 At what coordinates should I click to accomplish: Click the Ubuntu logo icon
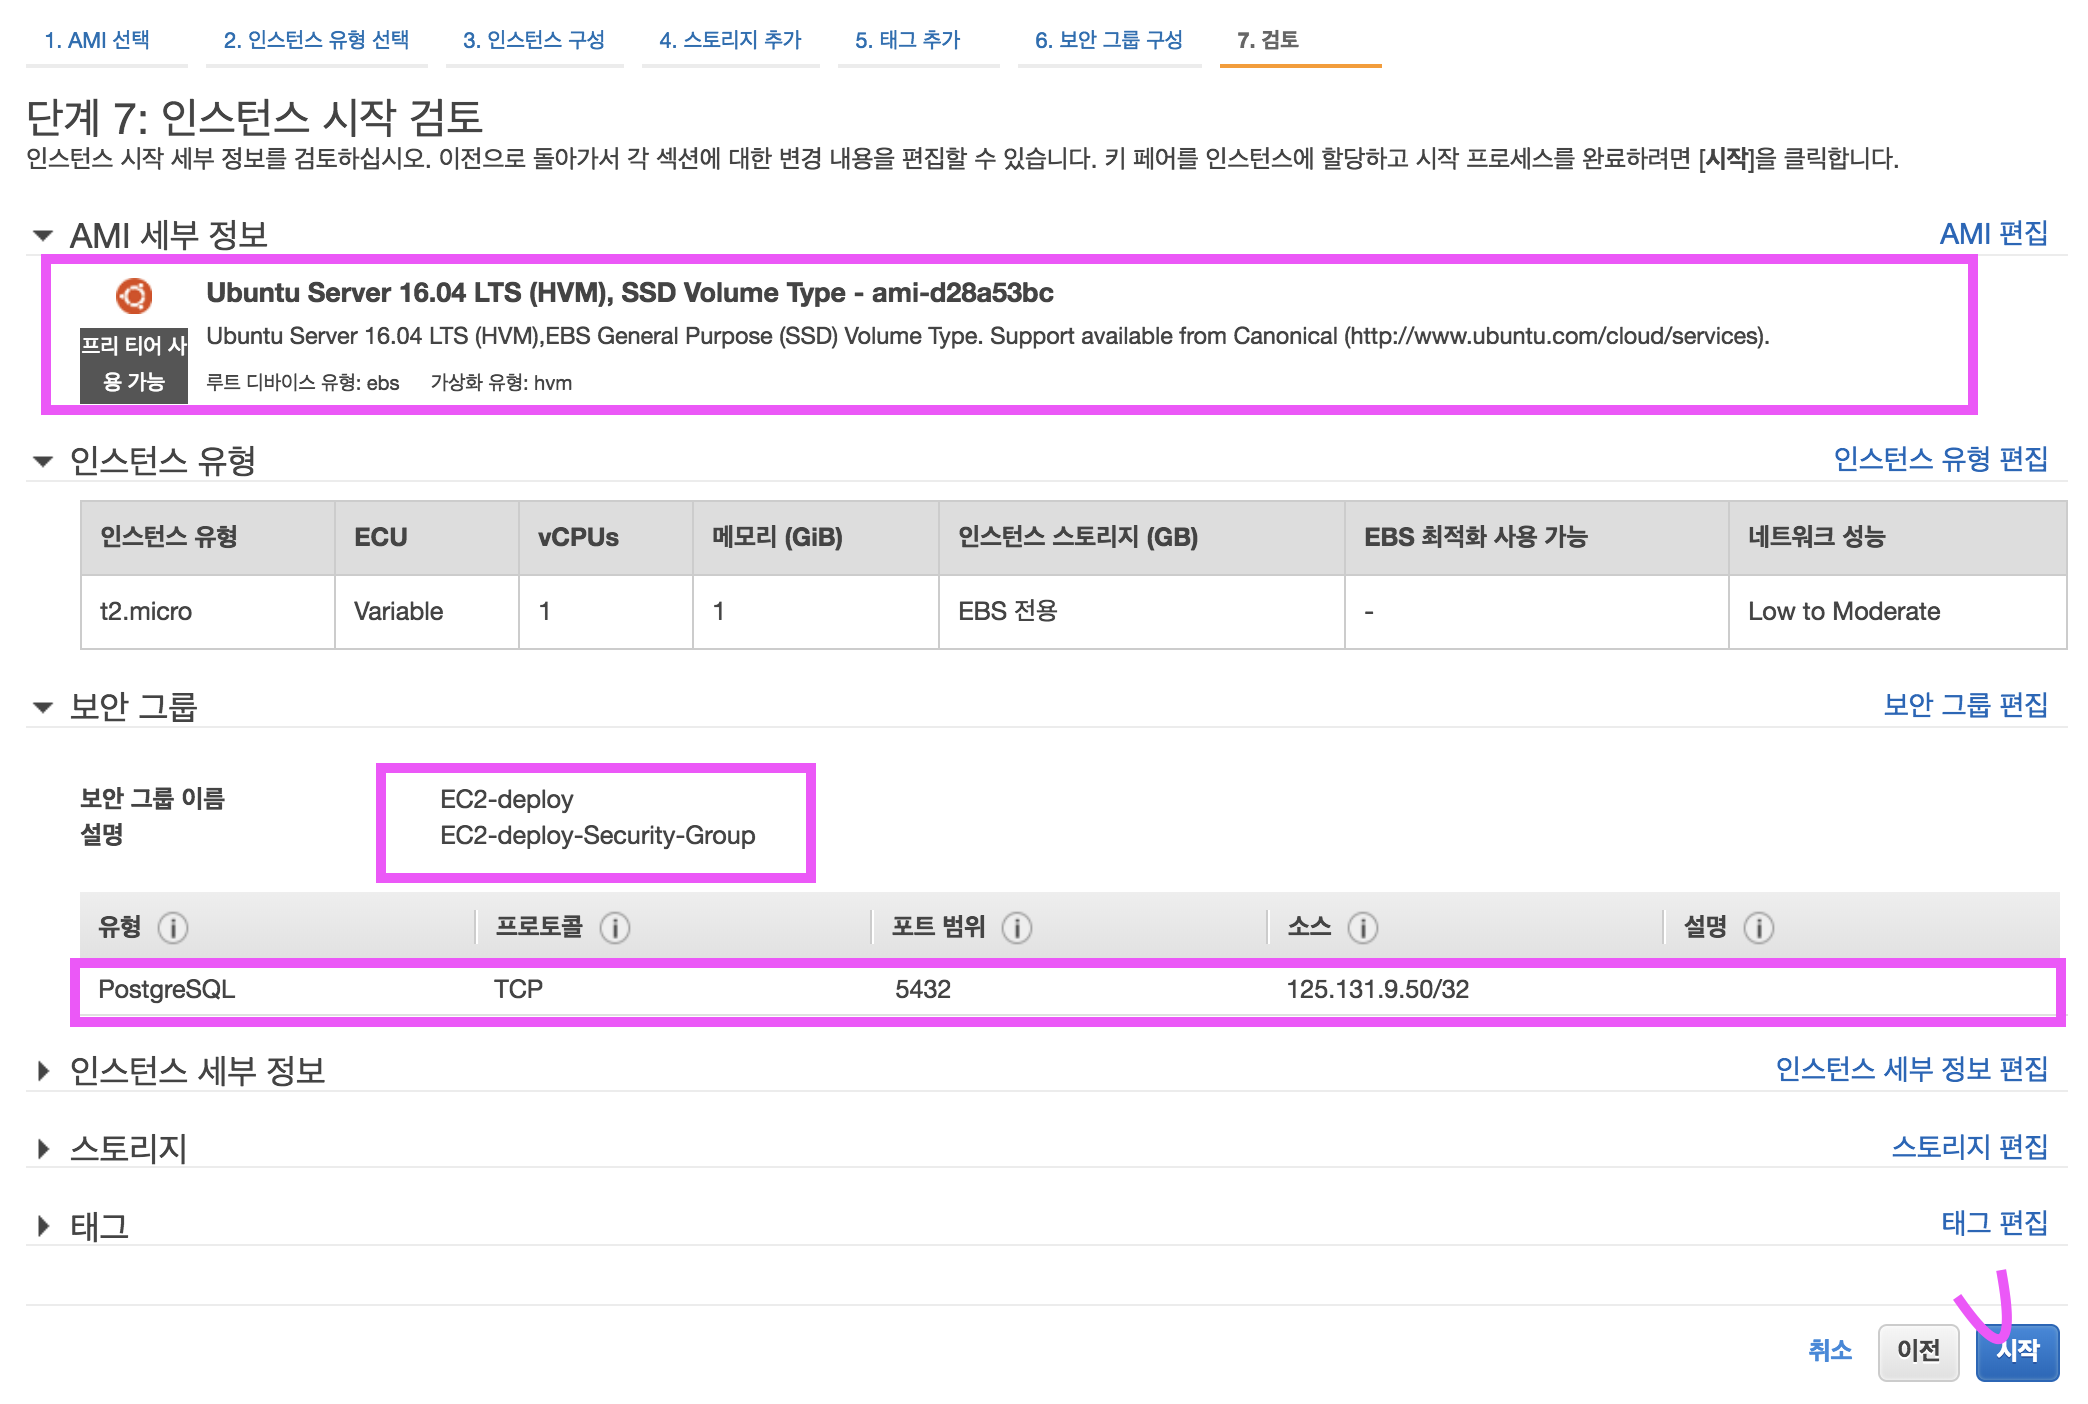134,296
